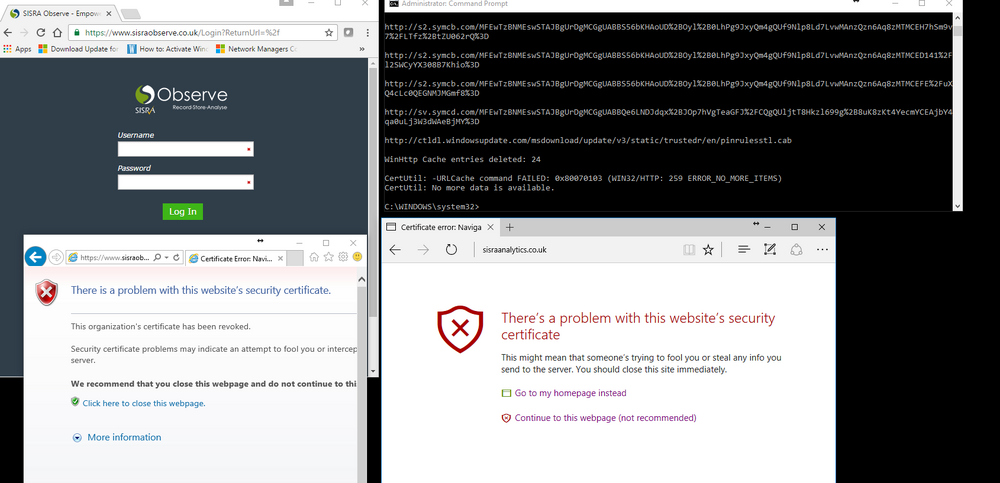Viewport: 1000px width, 483px height.
Task: Click the Chrome address bar URL
Action: (x=182, y=33)
